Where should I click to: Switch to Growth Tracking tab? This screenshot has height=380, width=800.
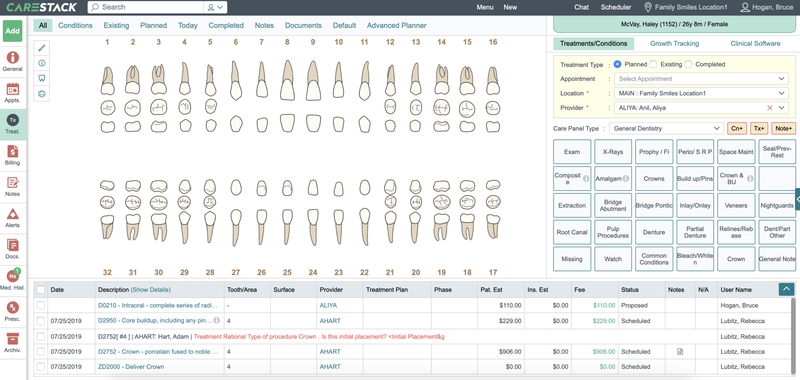[x=674, y=43]
